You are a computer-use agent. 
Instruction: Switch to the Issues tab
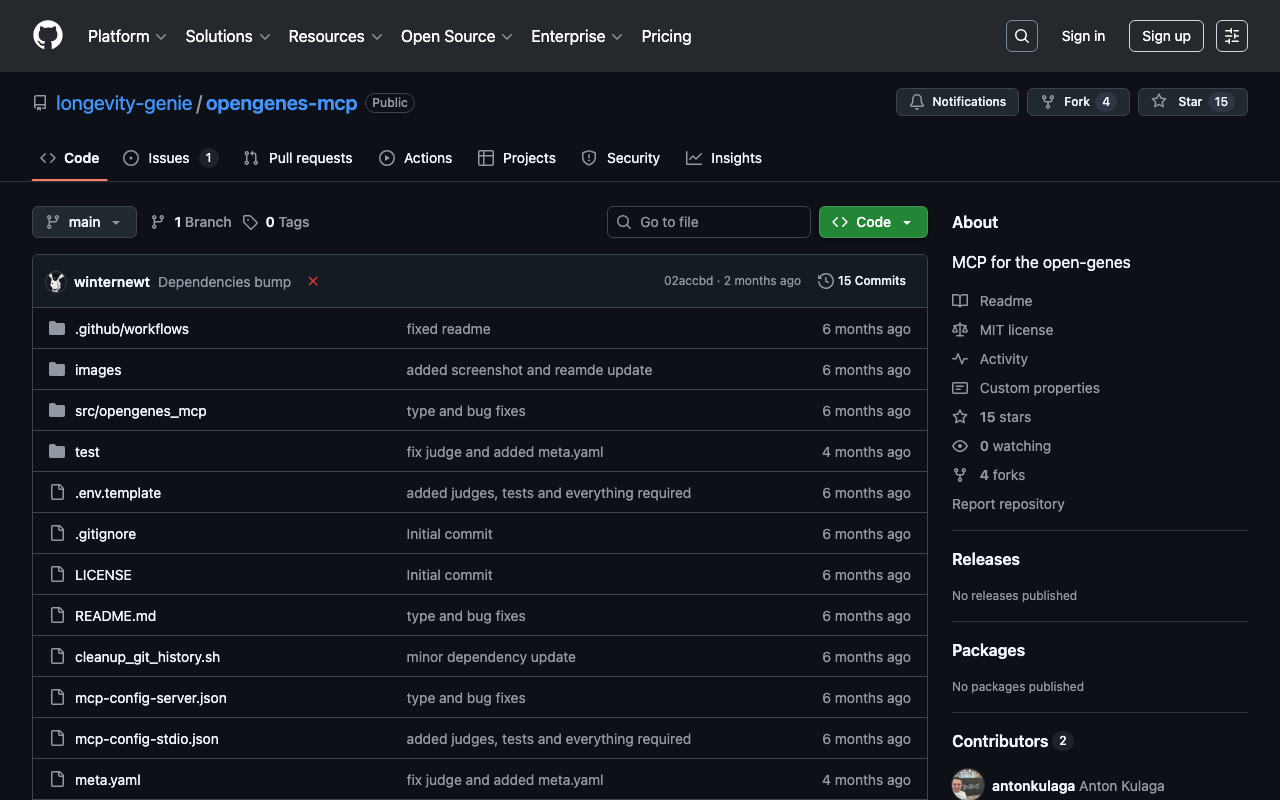[169, 158]
